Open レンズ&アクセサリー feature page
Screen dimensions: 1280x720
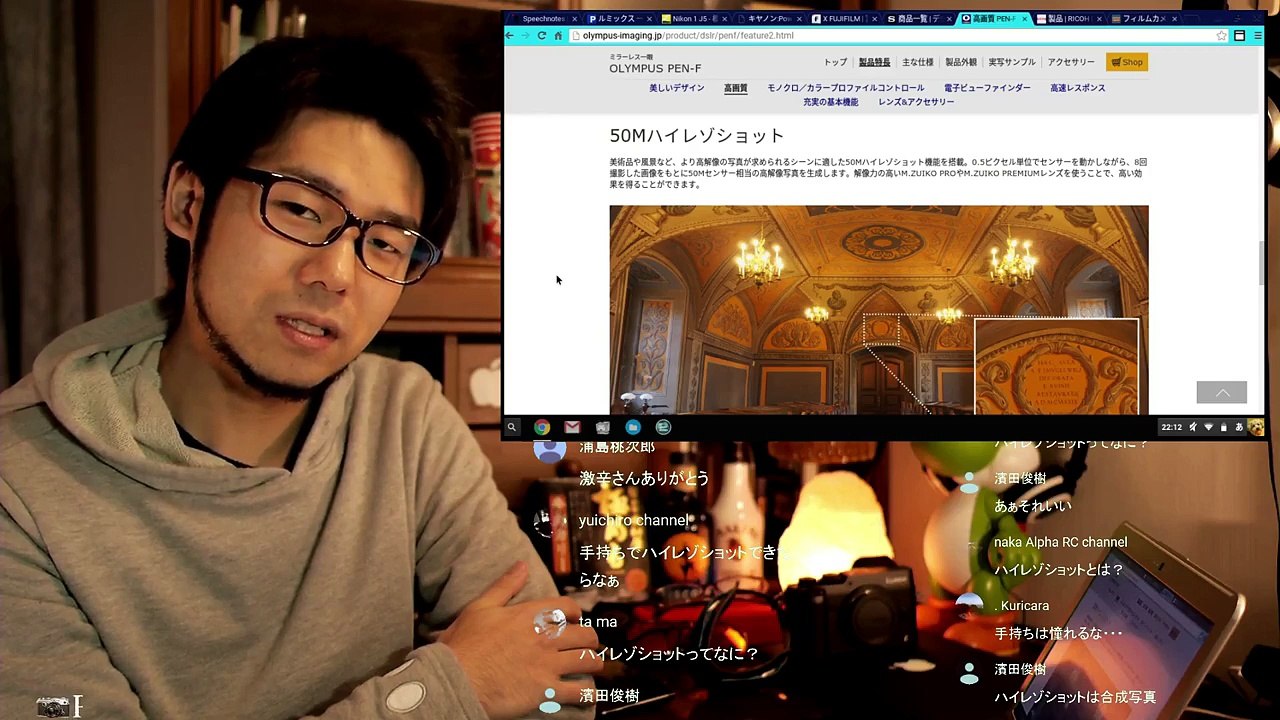click(917, 102)
